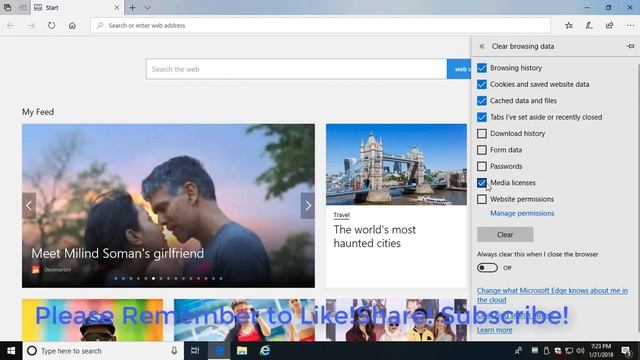Open the Tower Bridge travel image
Screen dimensions: 640x360
click(x=396, y=164)
